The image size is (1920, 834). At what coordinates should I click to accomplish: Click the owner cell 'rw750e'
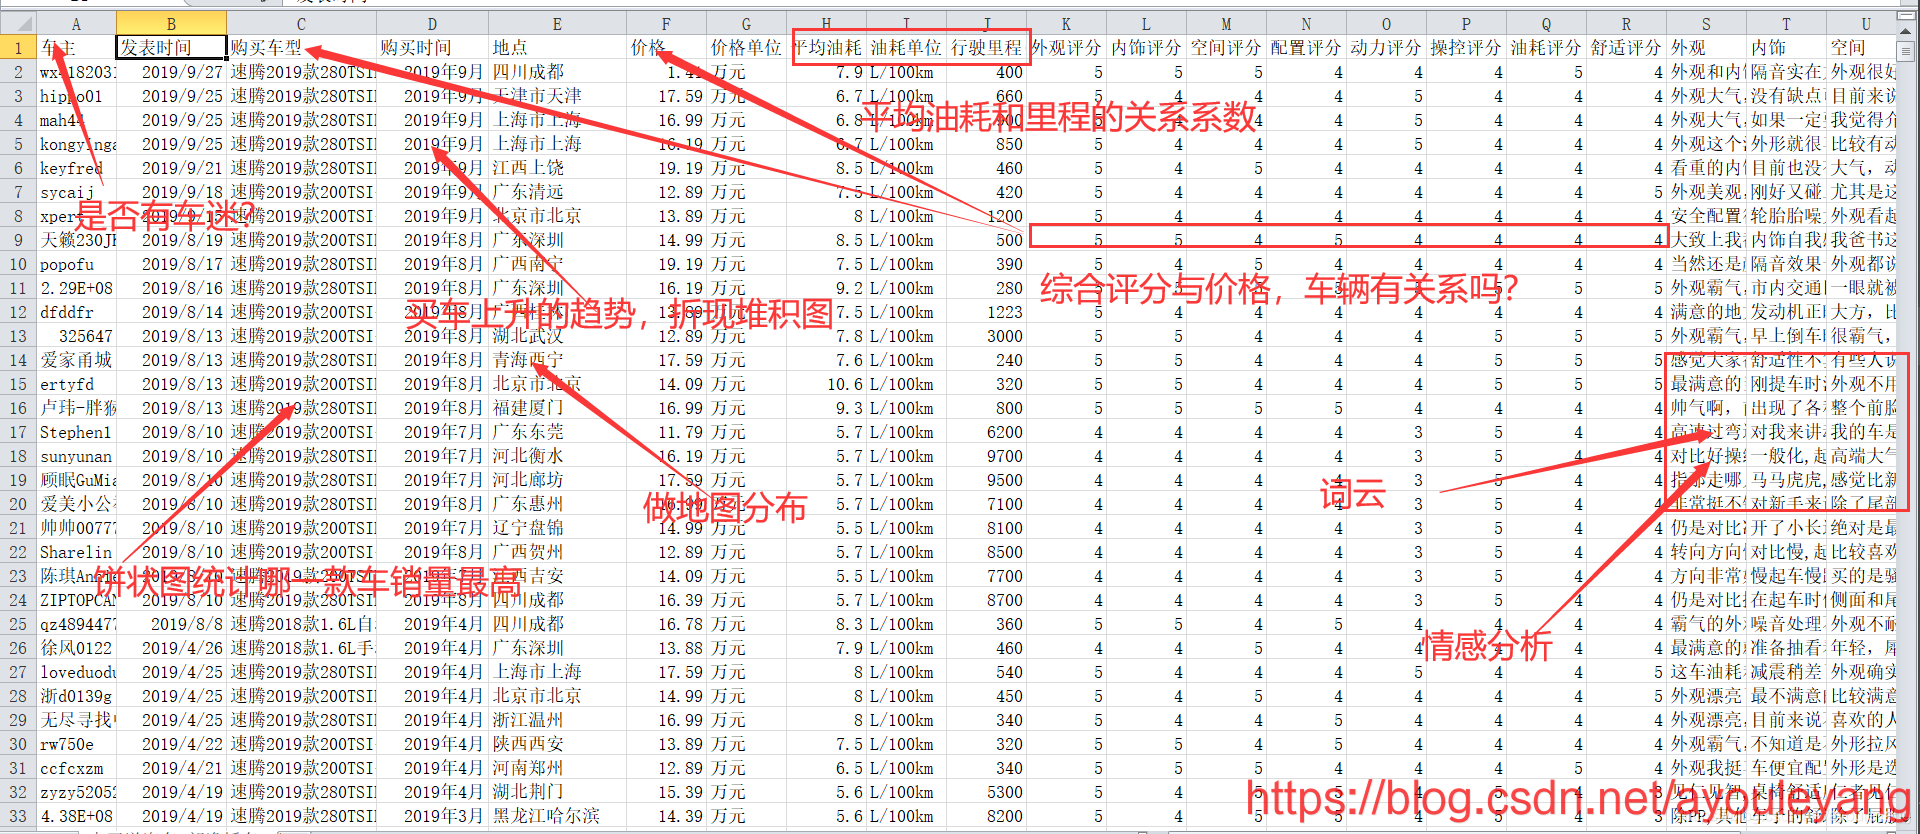[x=76, y=744]
